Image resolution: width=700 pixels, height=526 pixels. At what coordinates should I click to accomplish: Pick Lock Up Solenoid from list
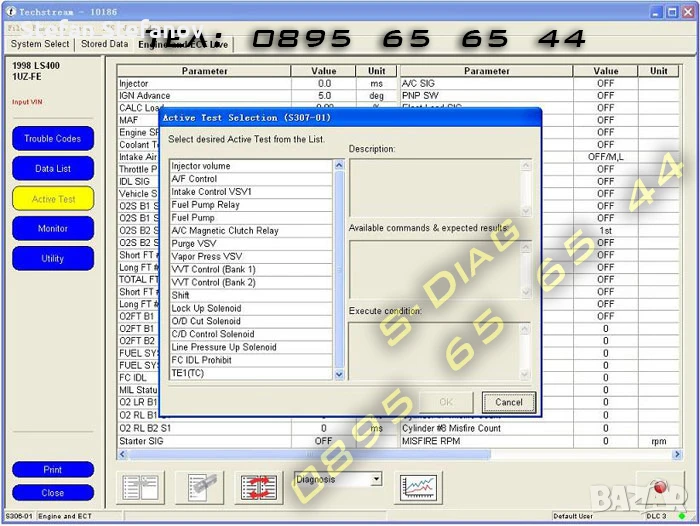[x=250, y=309]
